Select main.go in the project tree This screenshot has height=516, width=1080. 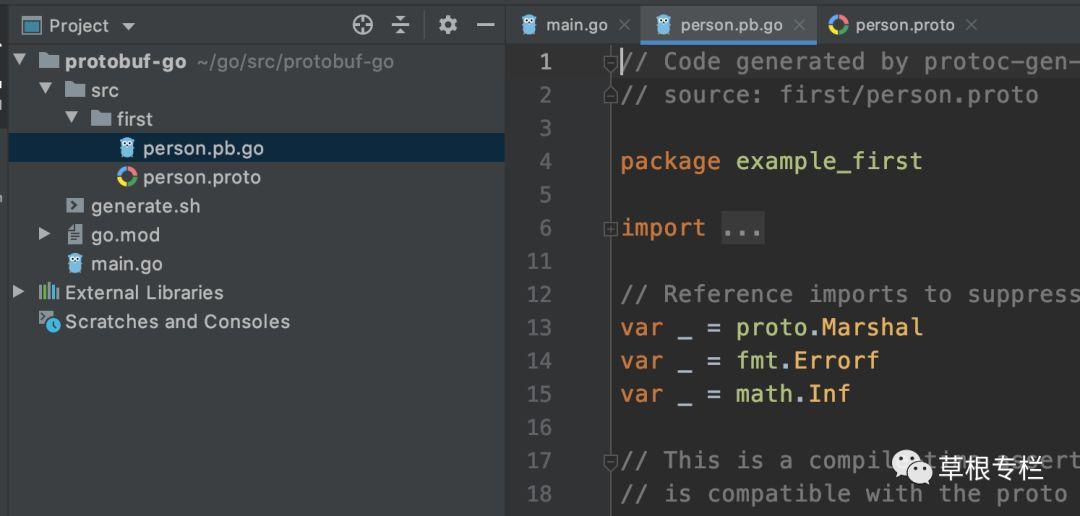tap(127, 264)
